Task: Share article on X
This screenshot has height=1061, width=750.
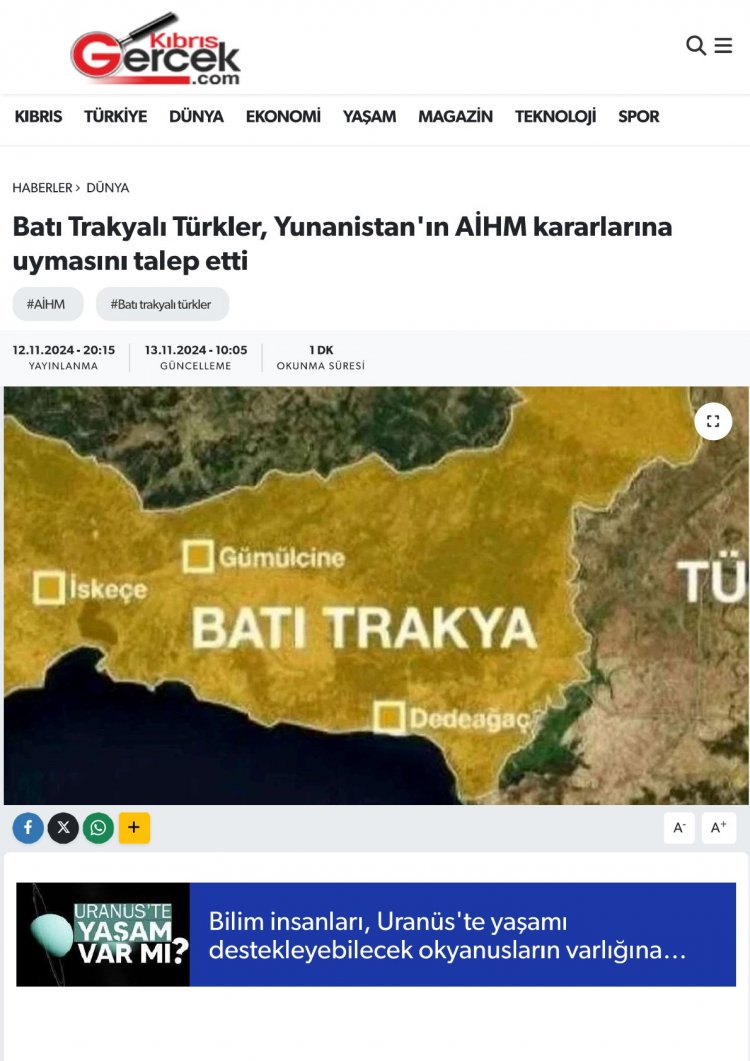Action: pos(64,828)
